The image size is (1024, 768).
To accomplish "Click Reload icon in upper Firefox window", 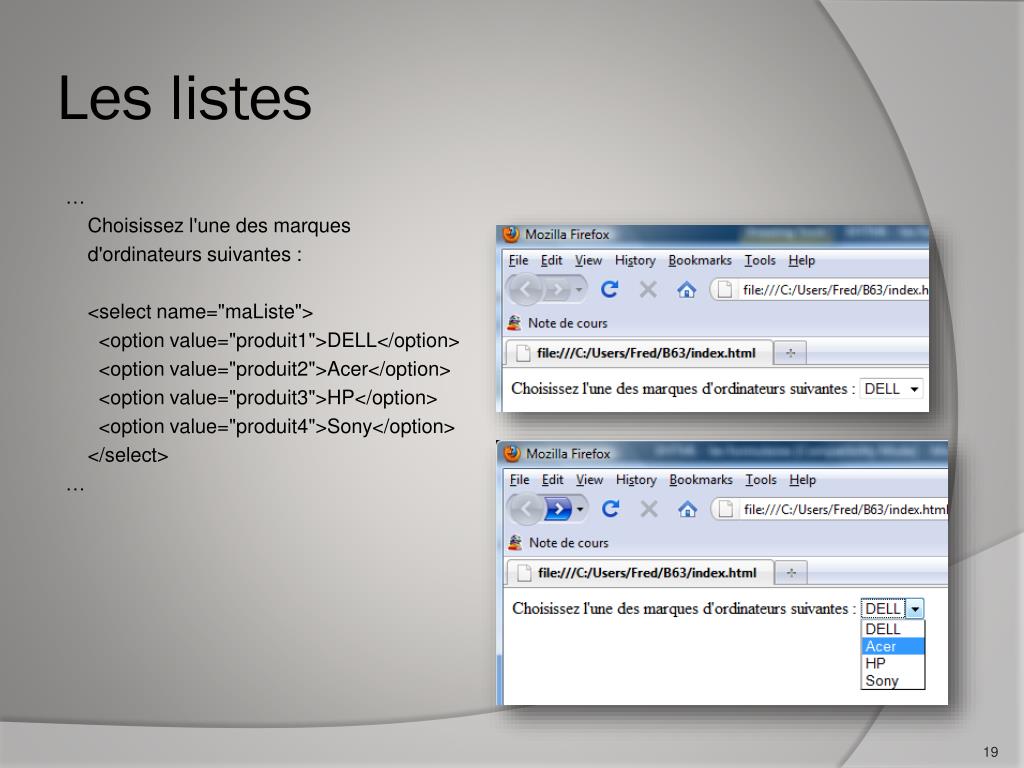I will point(609,289).
